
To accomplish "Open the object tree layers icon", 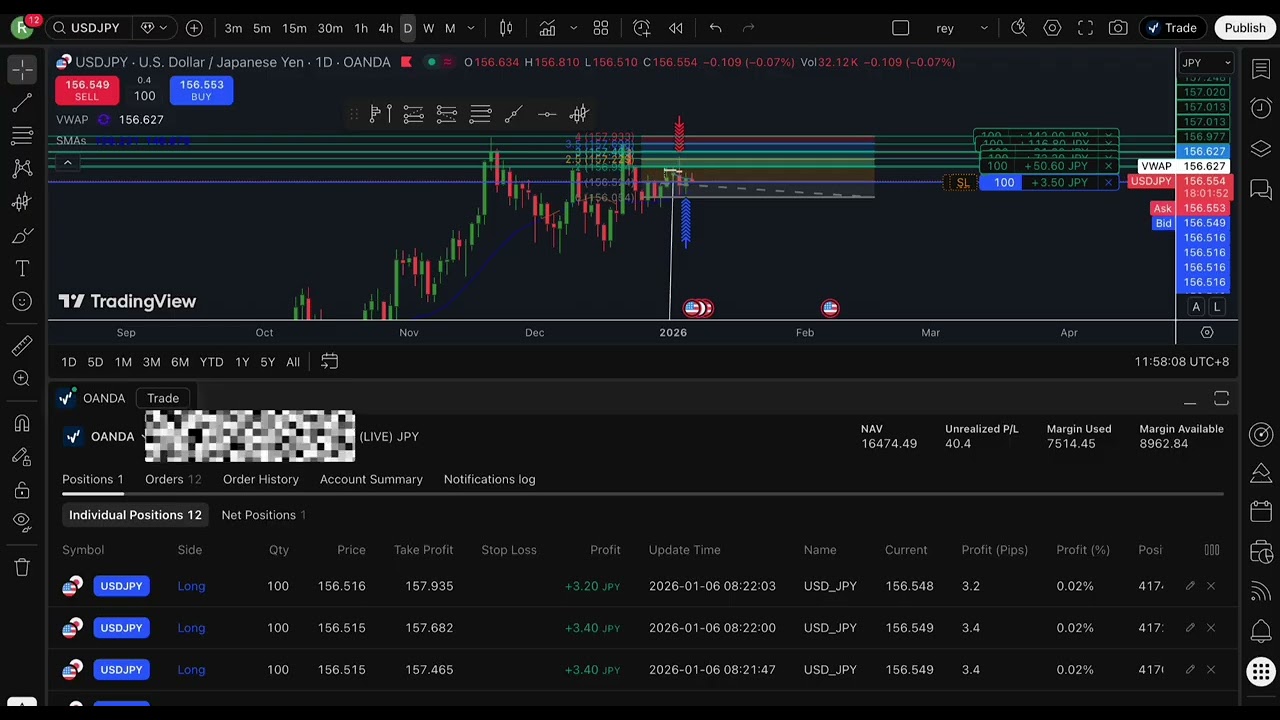I will pos(1261,149).
